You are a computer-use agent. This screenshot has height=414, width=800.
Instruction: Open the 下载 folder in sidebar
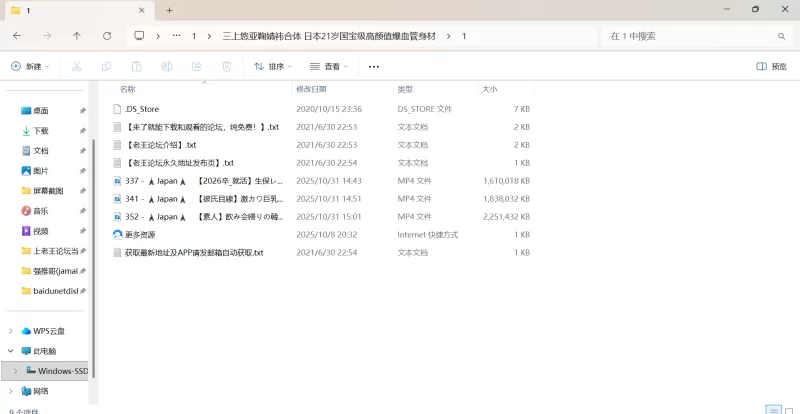click(x=41, y=131)
